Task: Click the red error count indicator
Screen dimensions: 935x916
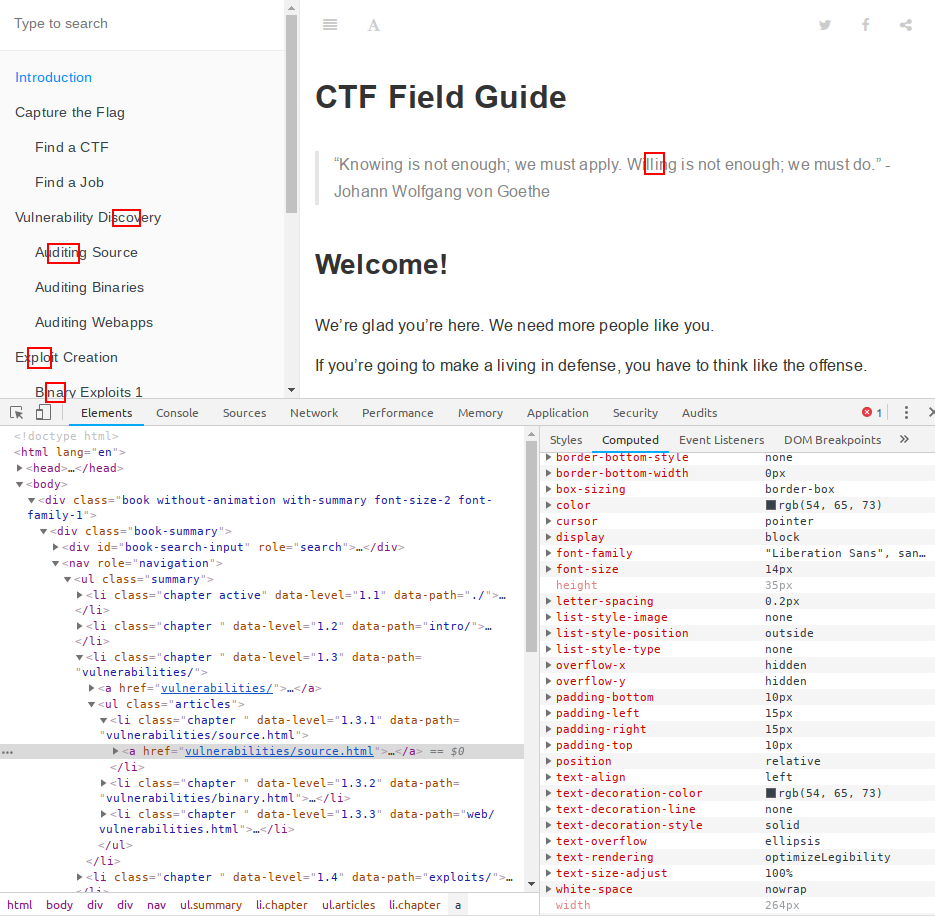Action: [x=872, y=413]
